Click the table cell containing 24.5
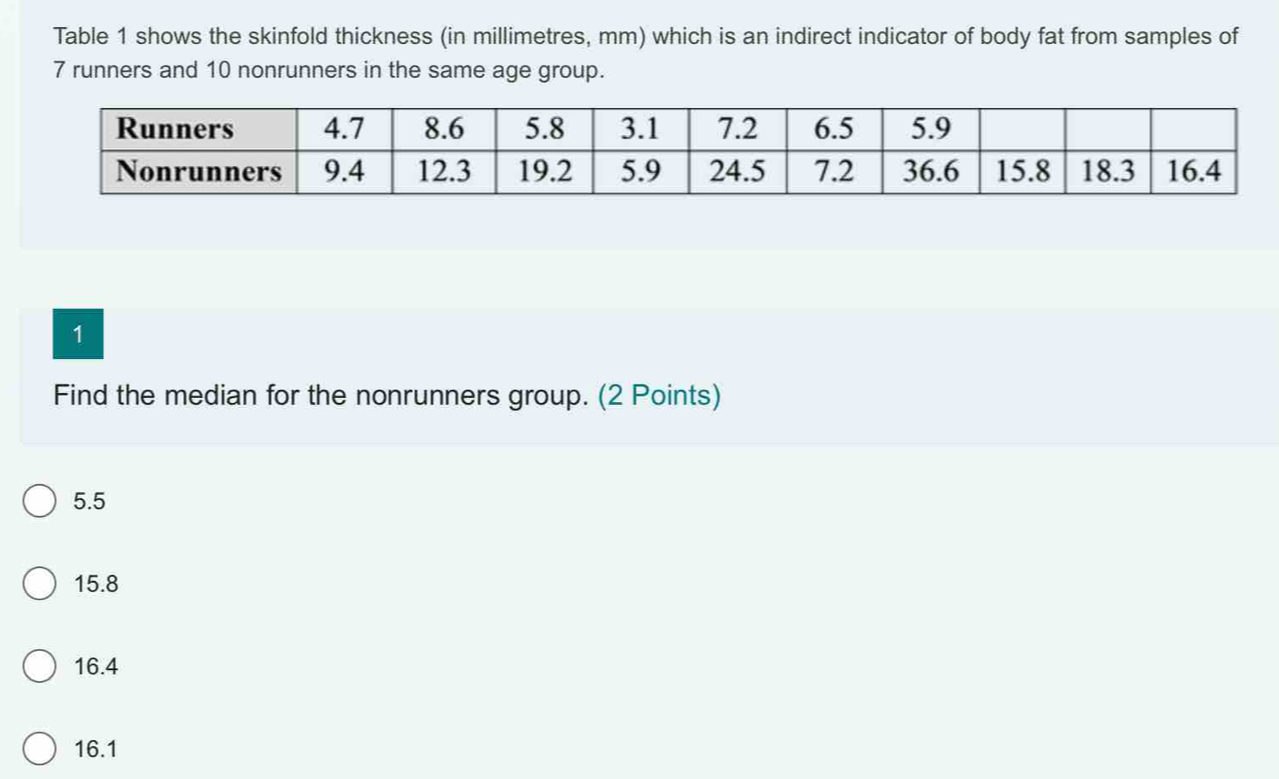The height and width of the screenshot is (779, 1279). pos(736,171)
